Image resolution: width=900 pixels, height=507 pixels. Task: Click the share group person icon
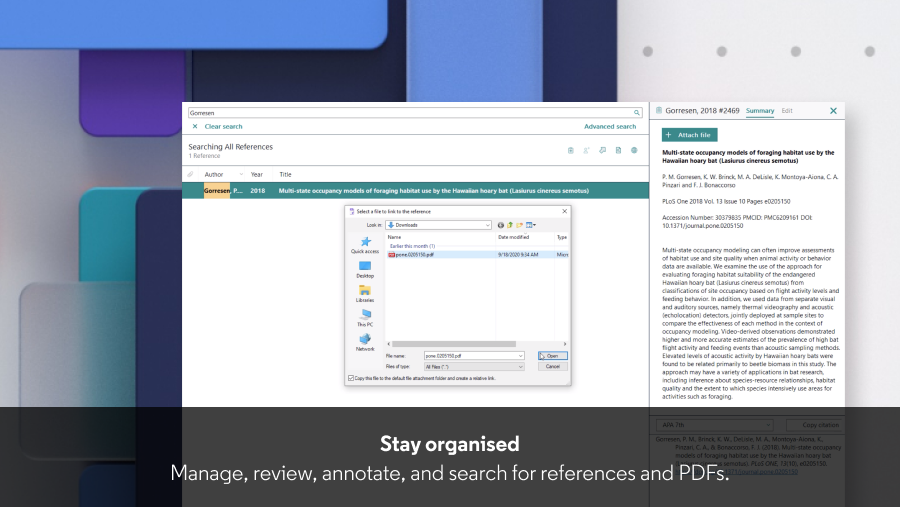(x=586, y=150)
